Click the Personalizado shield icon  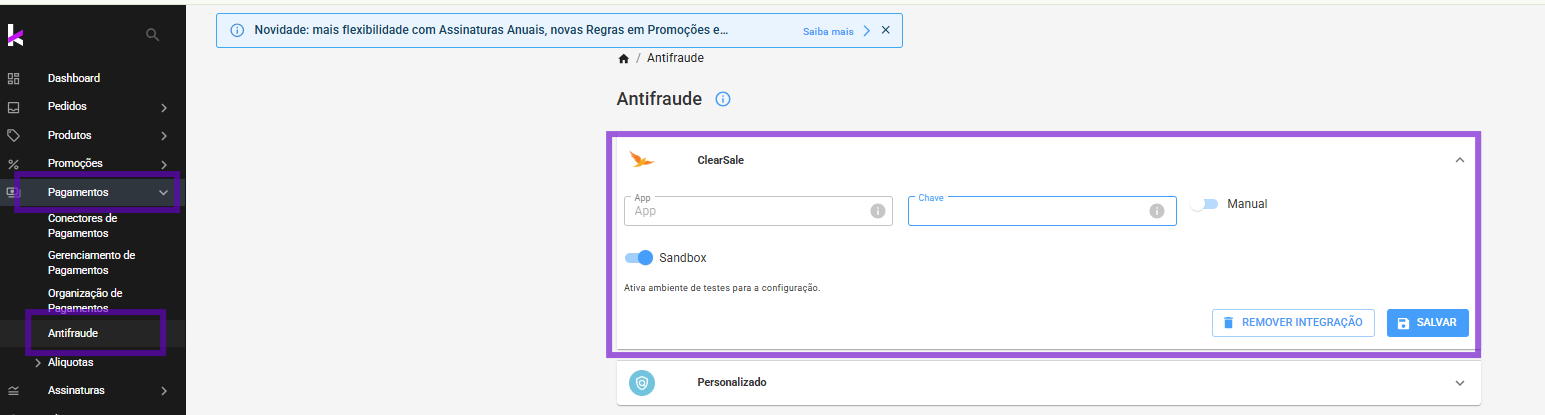[x=642, y=382]
